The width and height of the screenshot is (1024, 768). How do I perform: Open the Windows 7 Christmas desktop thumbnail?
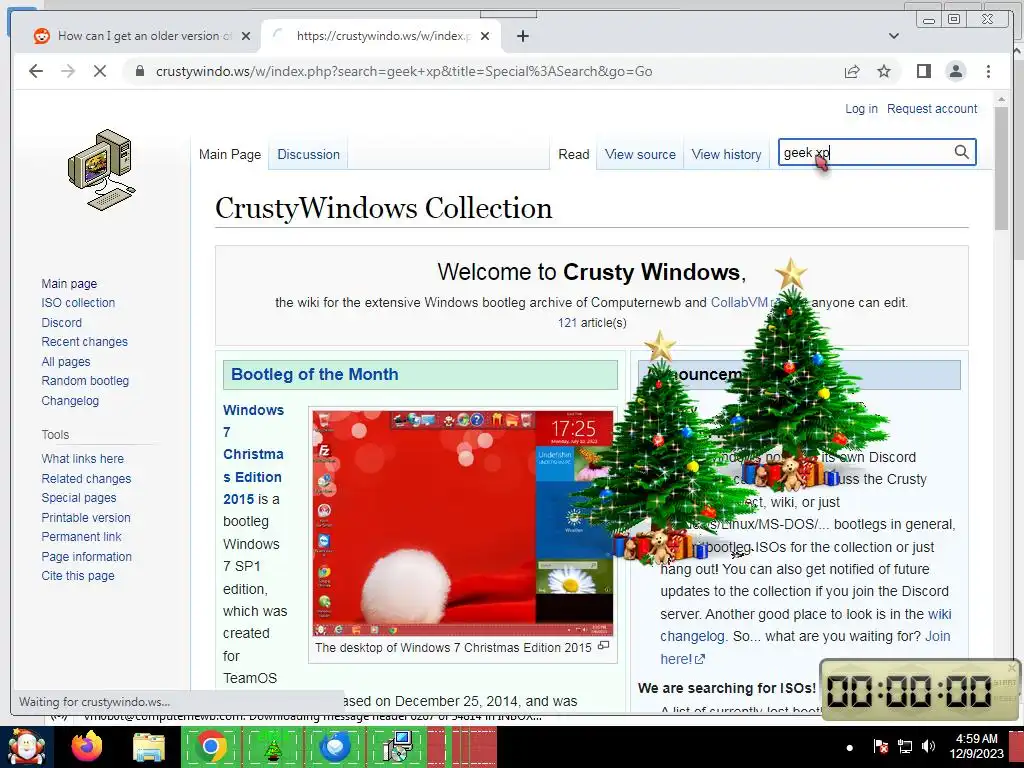point(462,522)
